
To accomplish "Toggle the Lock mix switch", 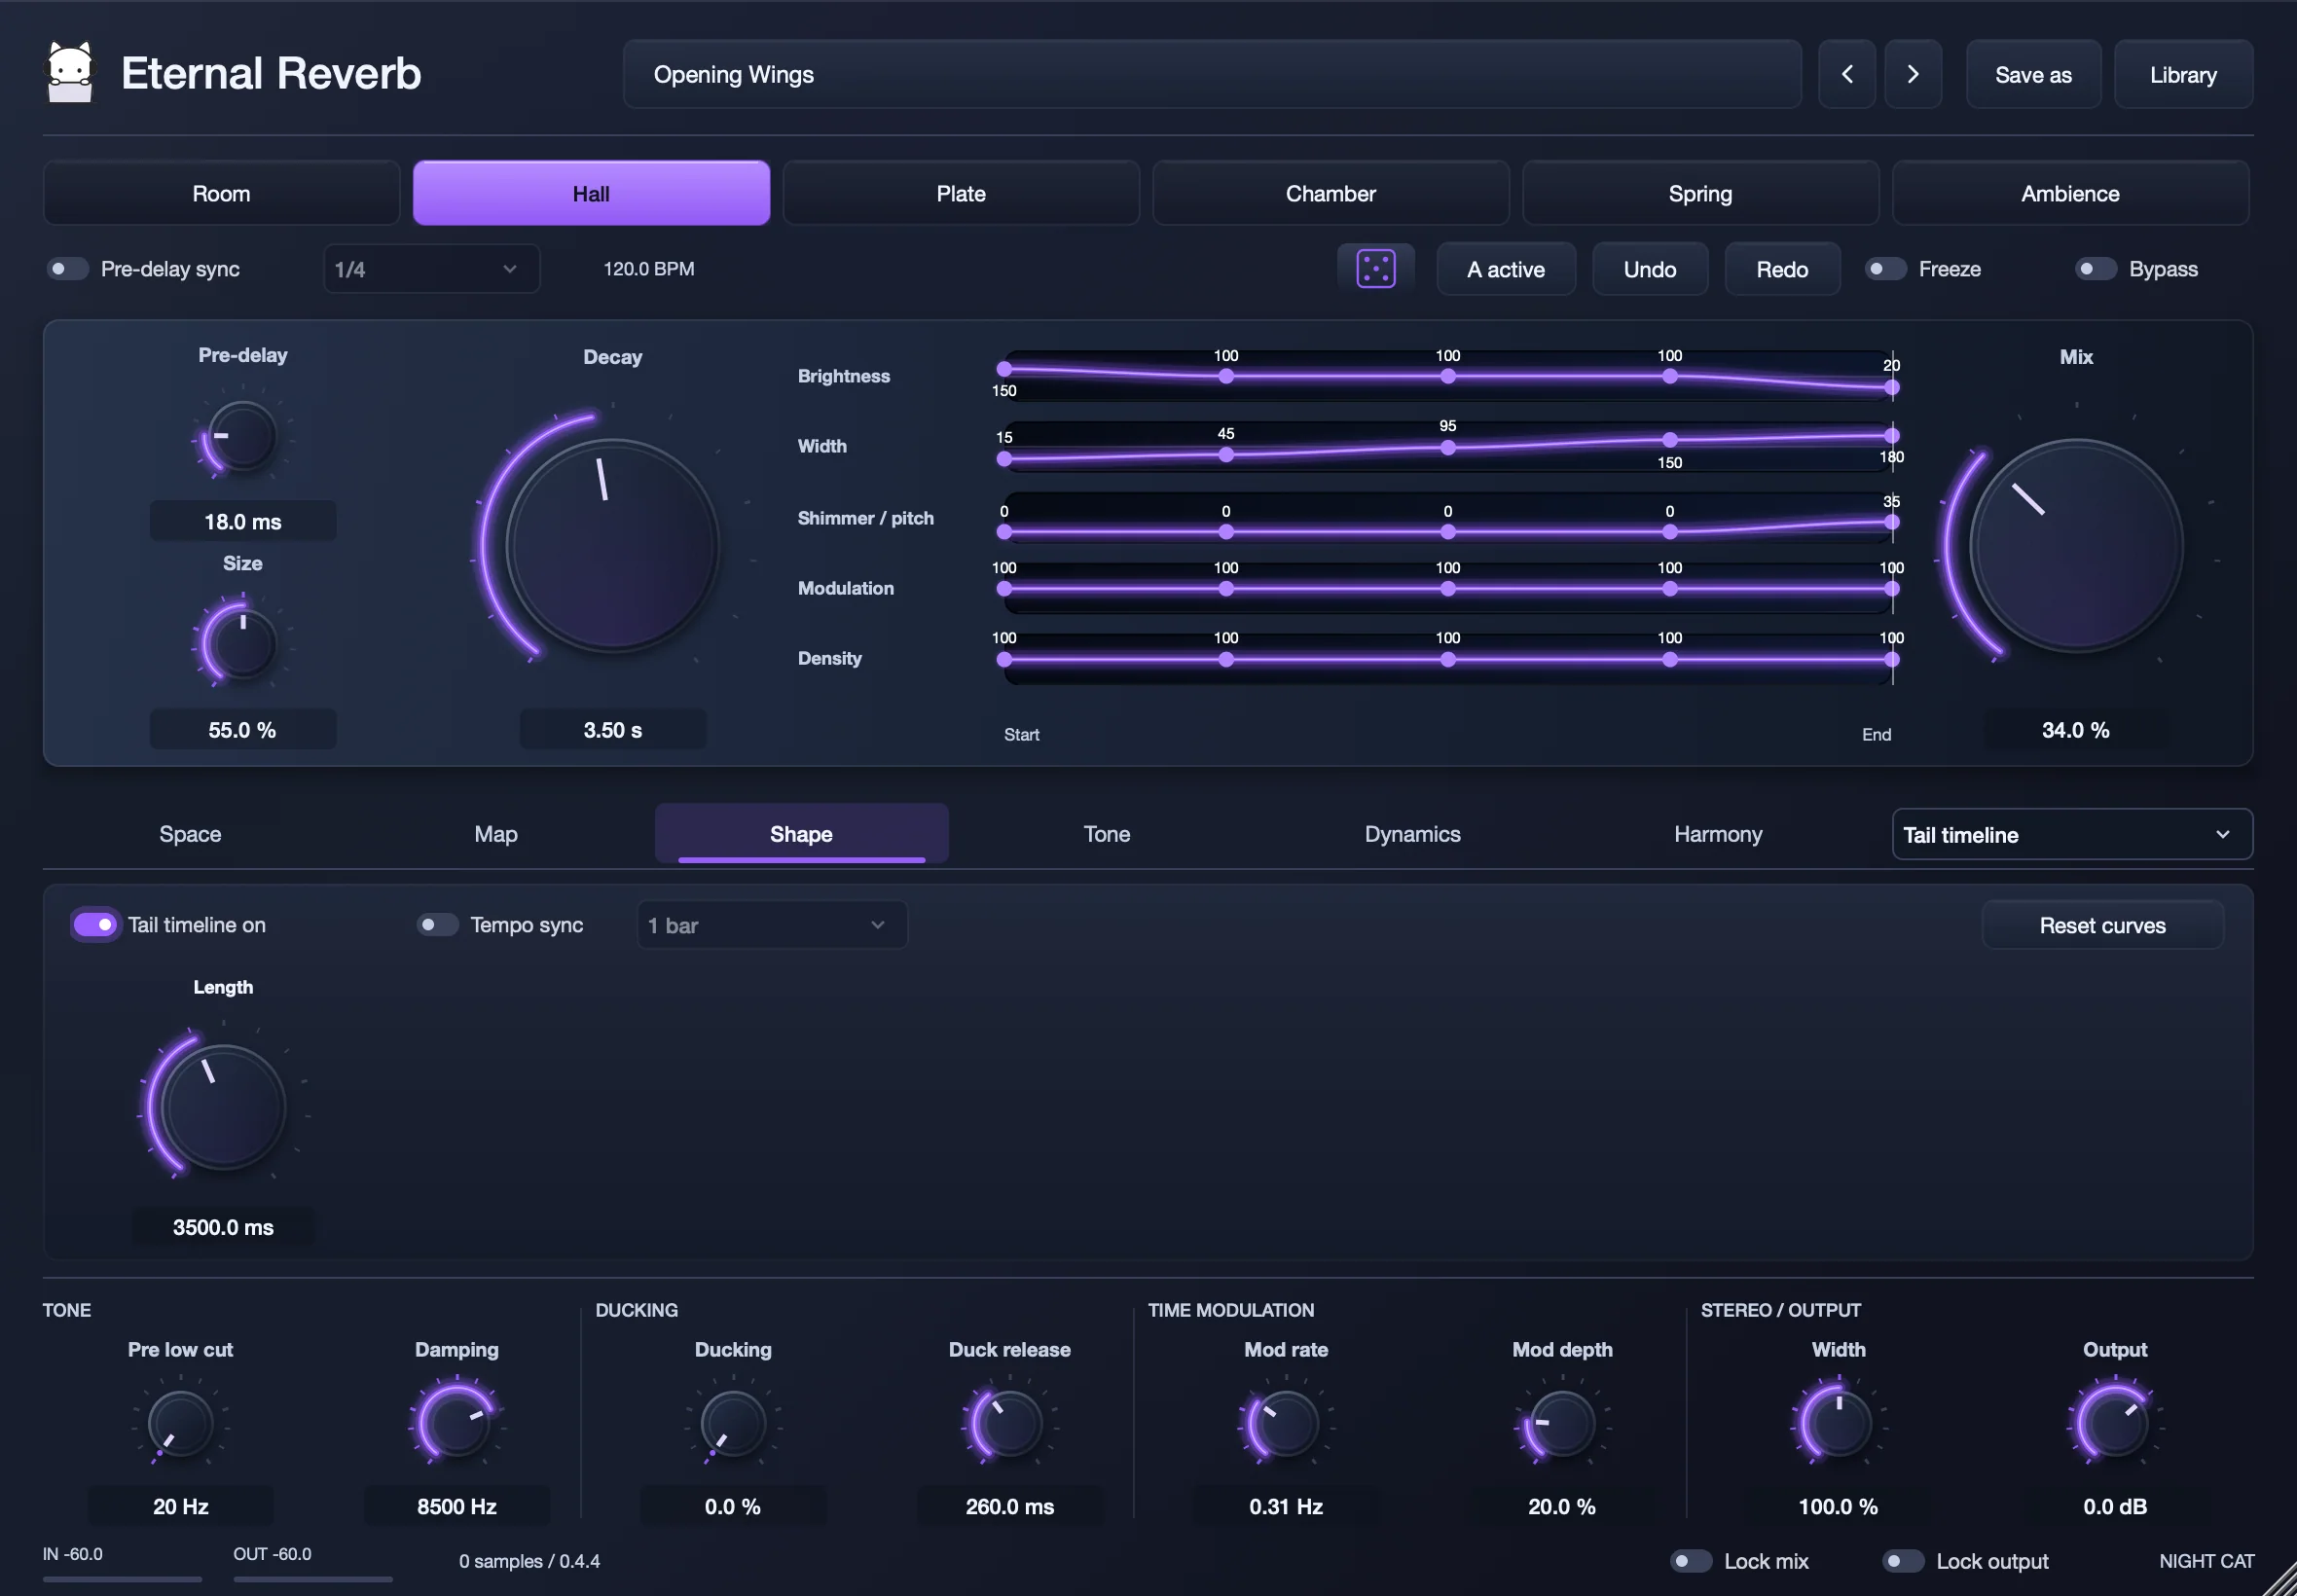I will [x=1690, y=1561].
